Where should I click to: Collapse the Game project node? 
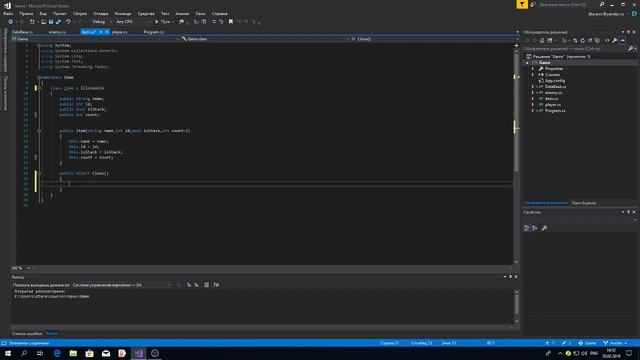[527, 63]
